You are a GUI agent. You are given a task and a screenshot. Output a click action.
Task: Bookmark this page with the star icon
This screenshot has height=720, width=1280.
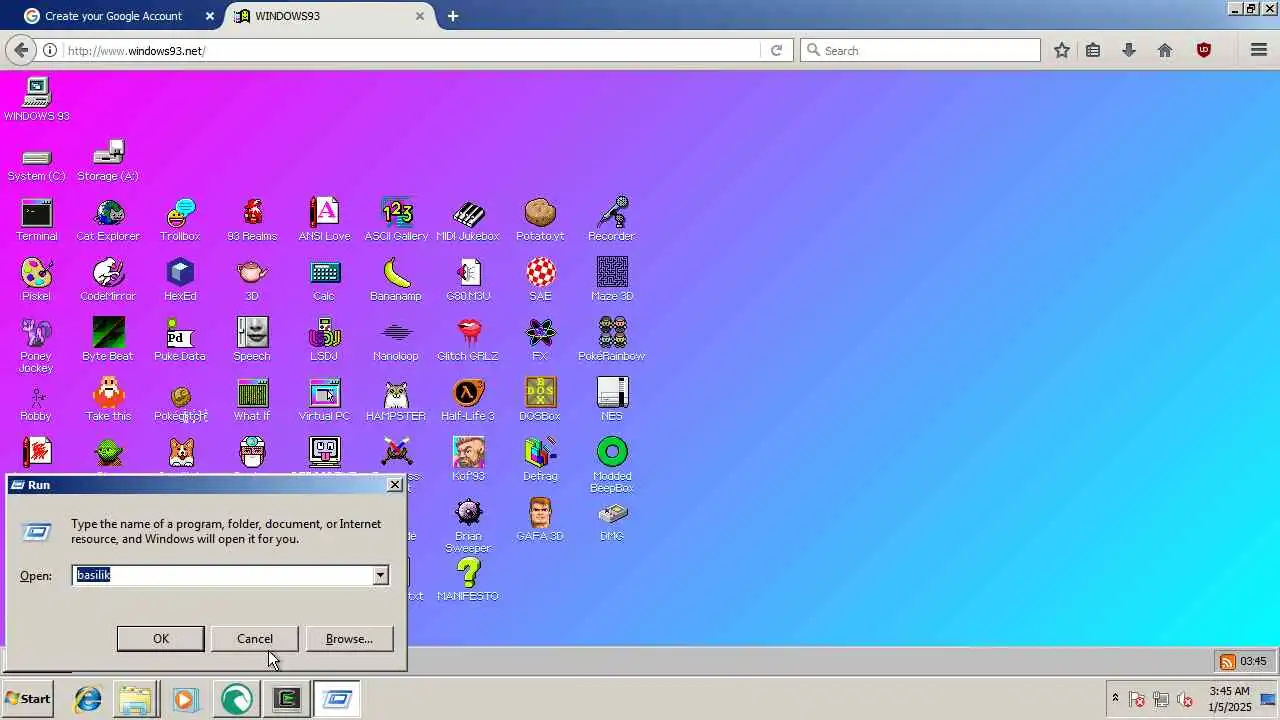tap(1062, 50)
